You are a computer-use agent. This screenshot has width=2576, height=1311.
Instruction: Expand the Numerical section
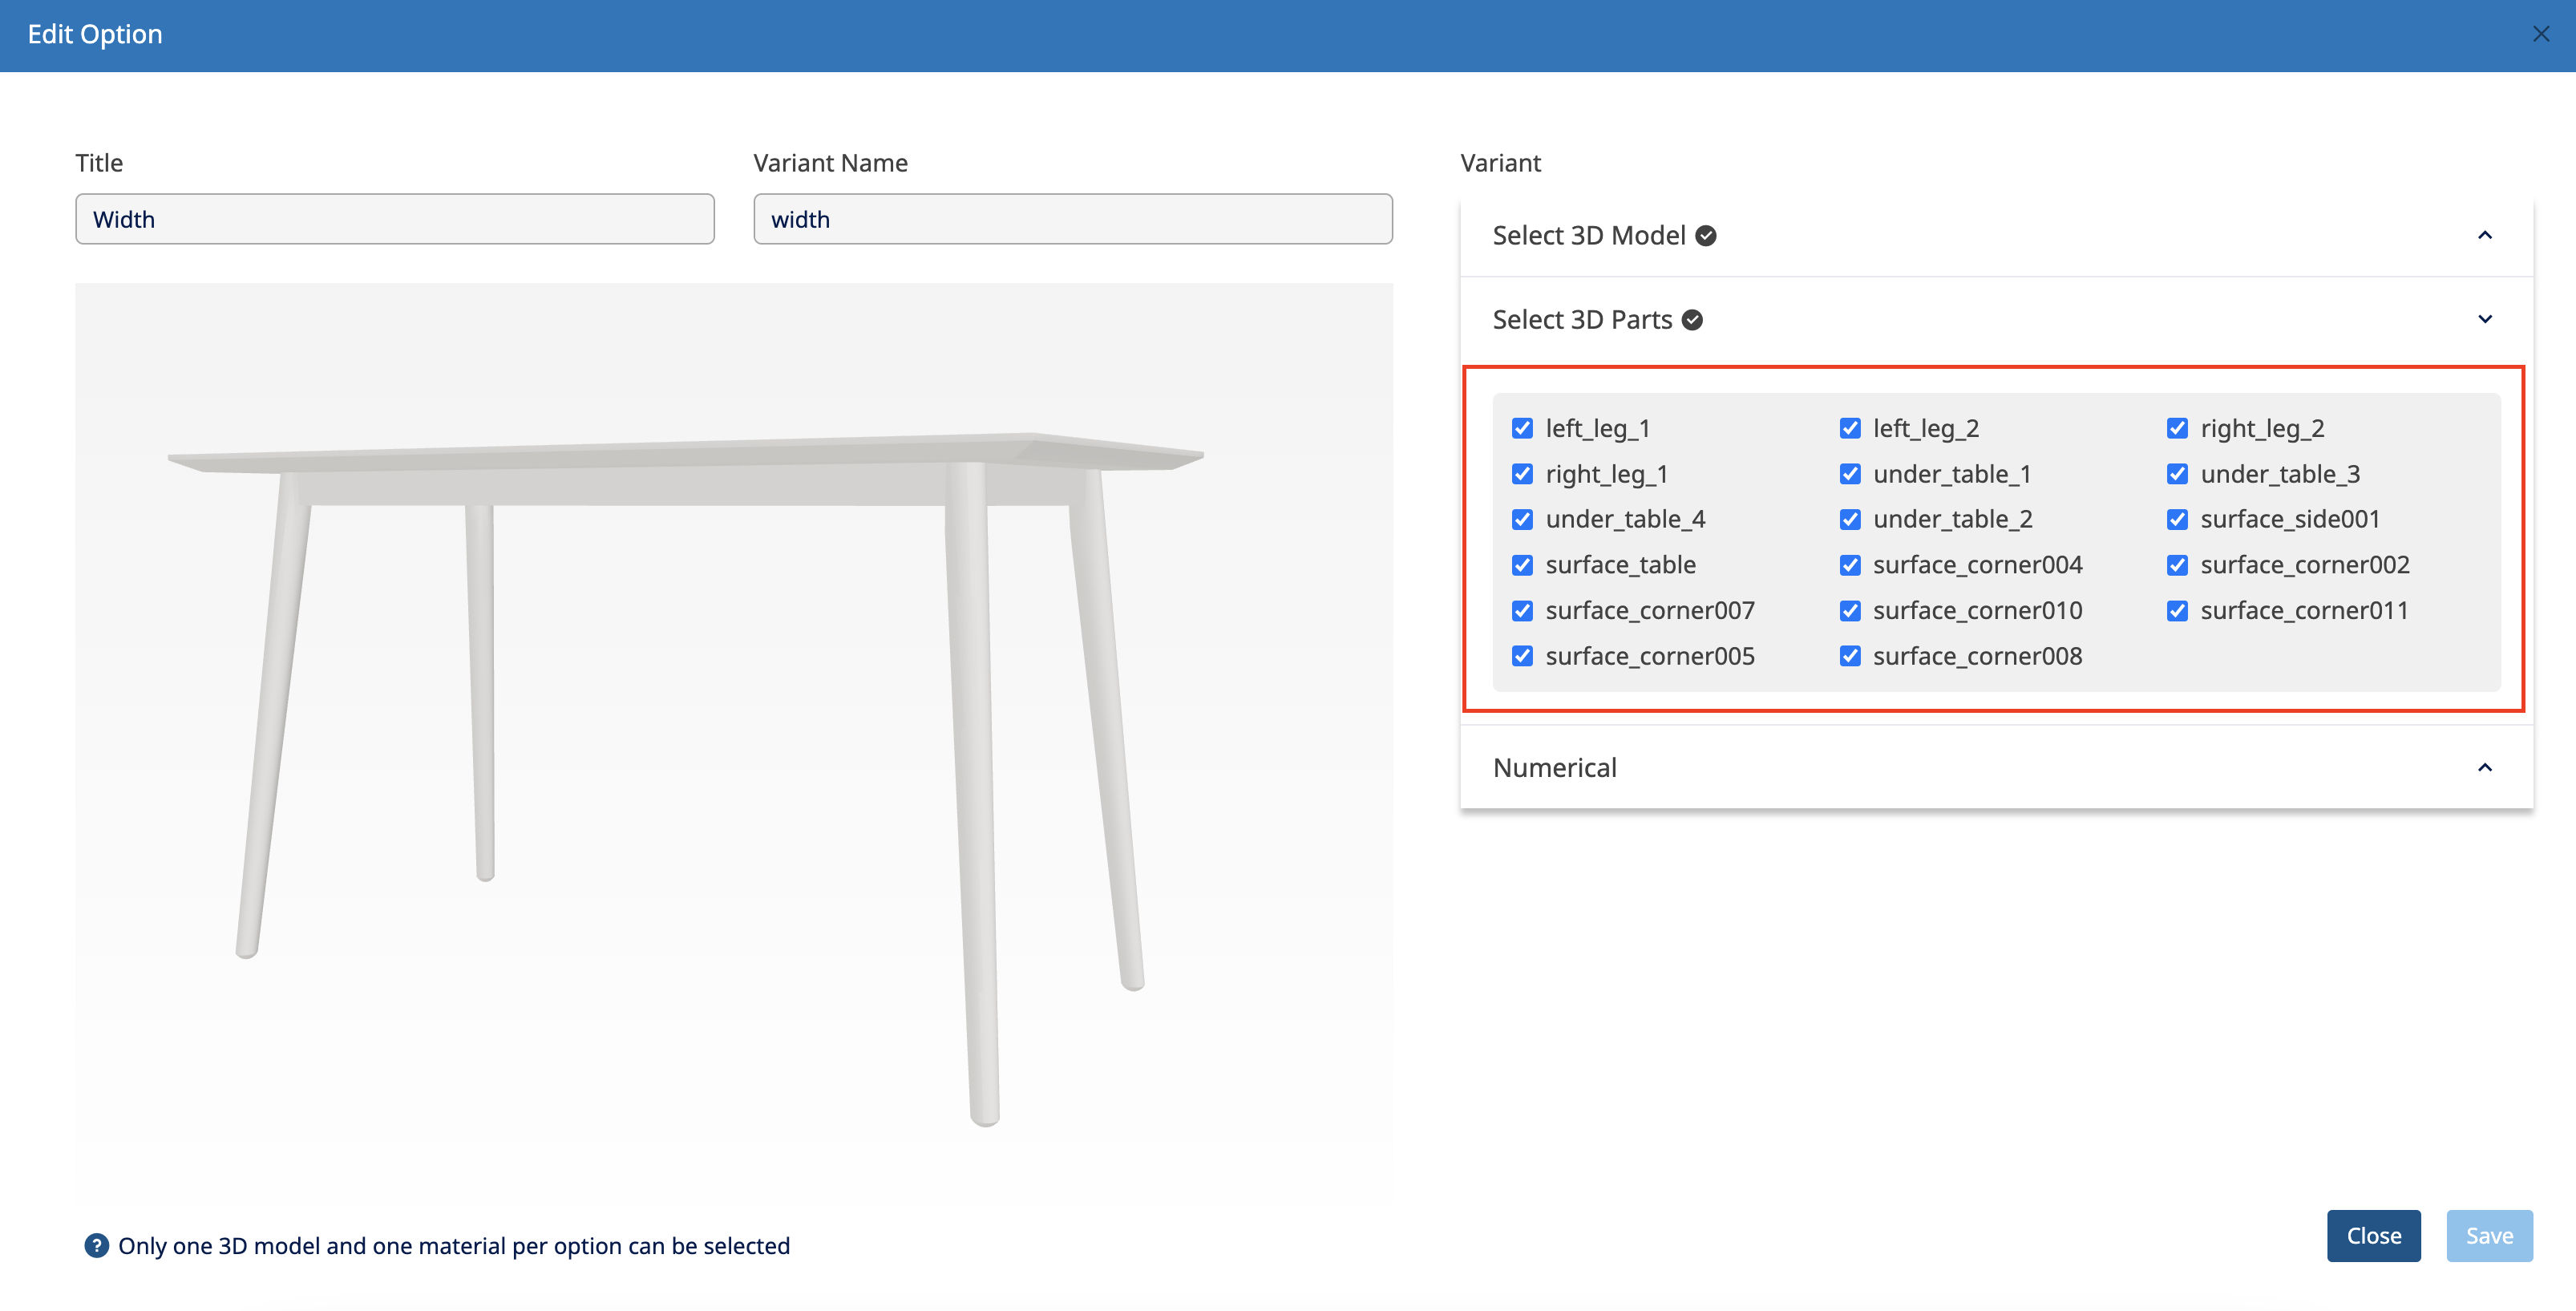2484,768
